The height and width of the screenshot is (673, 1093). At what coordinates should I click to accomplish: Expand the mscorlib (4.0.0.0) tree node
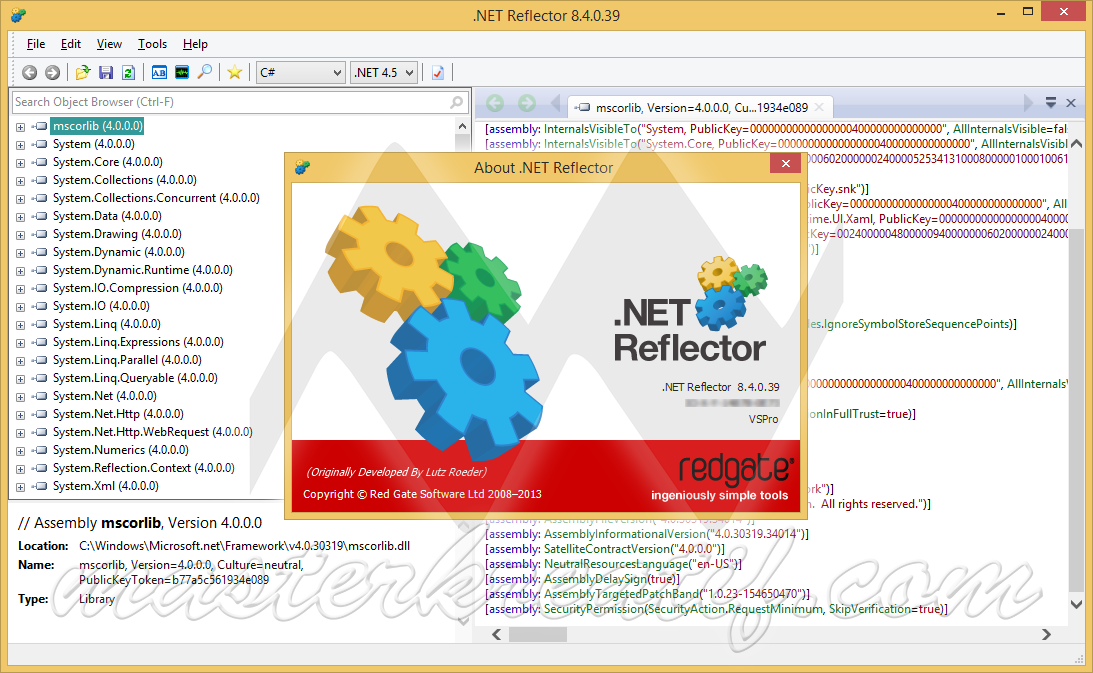pyautogui.click(x=20, y=127)
